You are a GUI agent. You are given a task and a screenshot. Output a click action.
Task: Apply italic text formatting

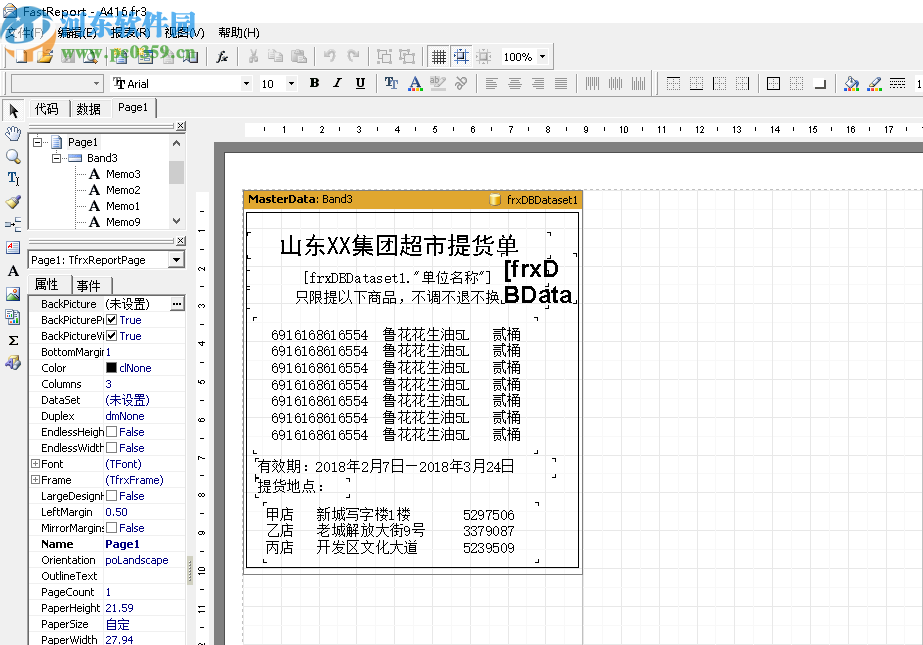coord(337,84)
